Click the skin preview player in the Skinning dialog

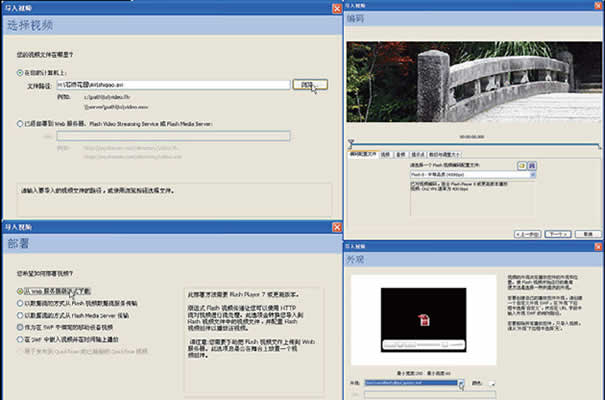pyautogui.click(x=423, y=320)
